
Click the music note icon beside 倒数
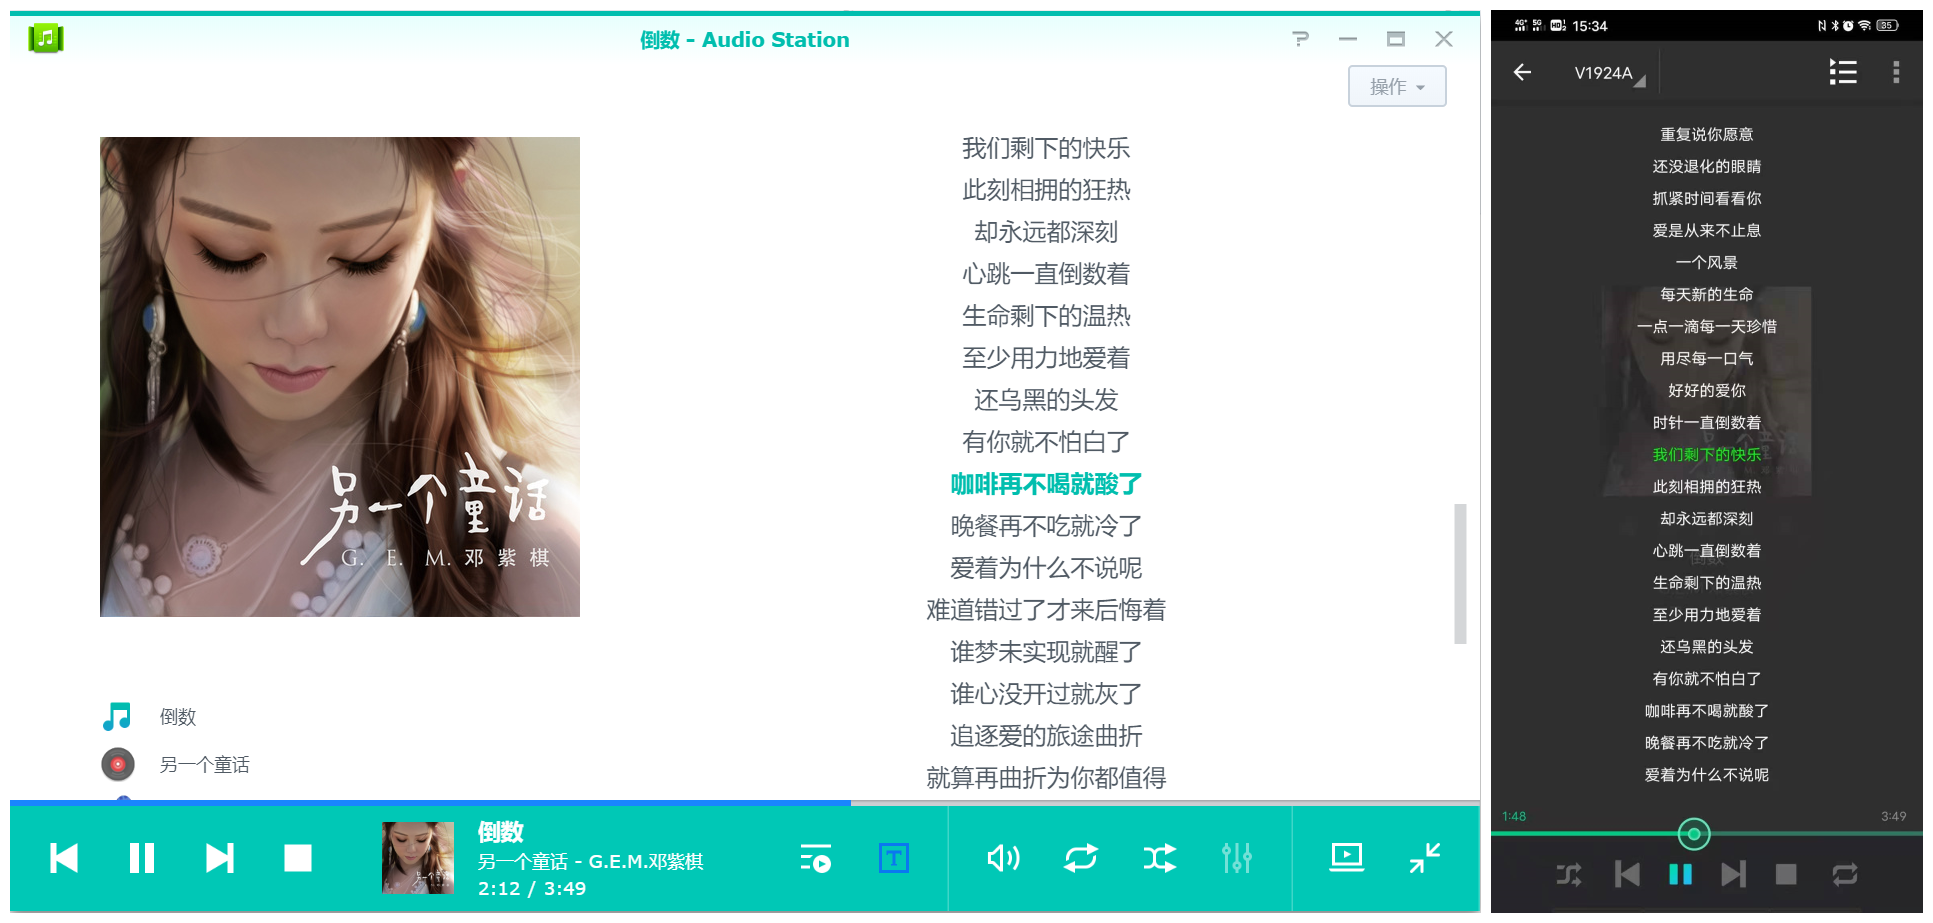pos(117,716)
